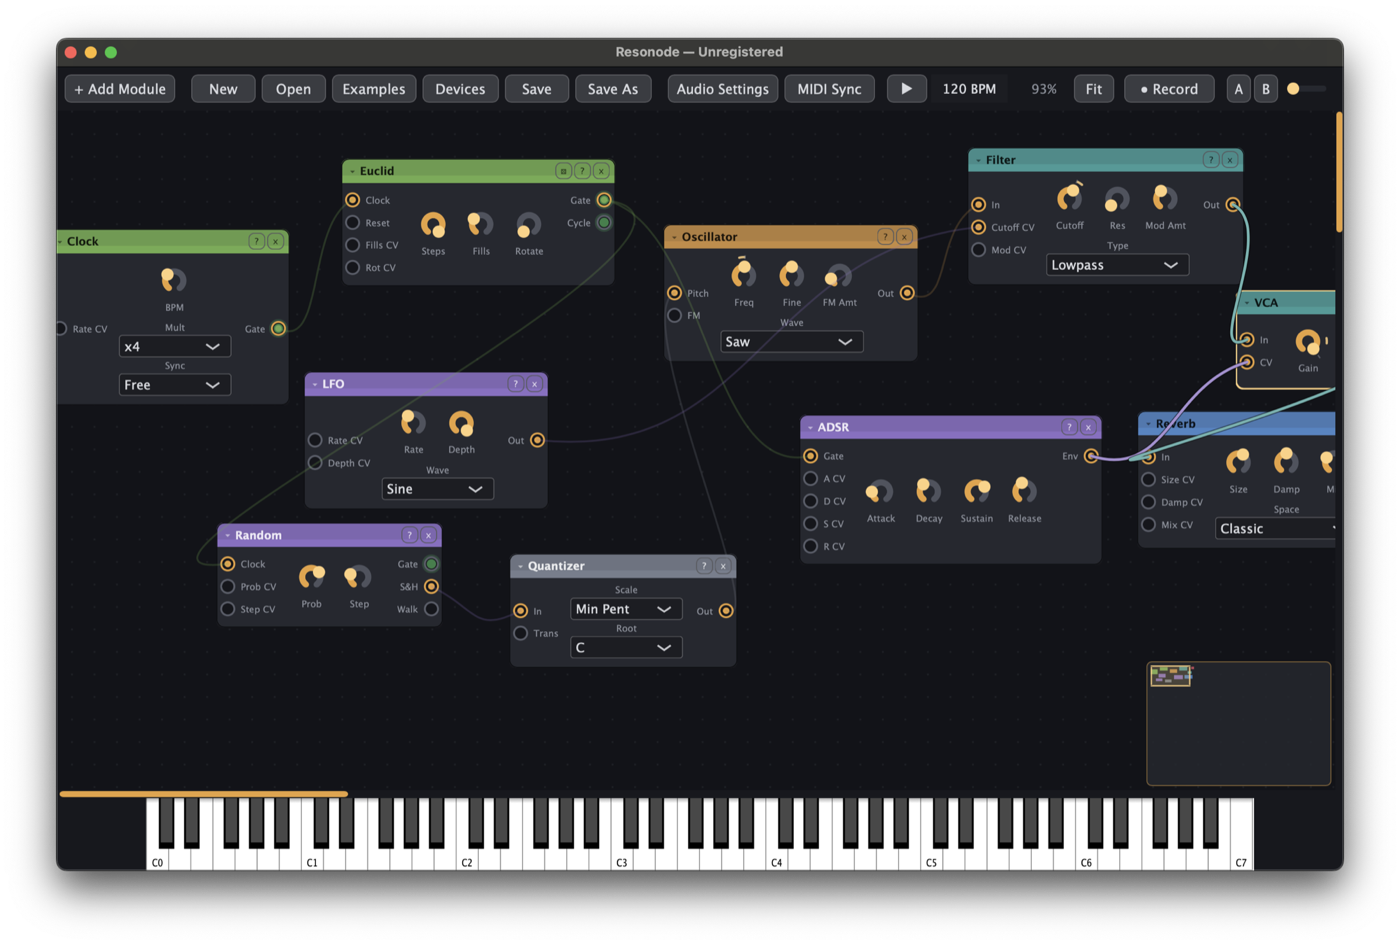The height and width of the screenshot is (945, 1400).
Task: Select the Euclid Fills CV port
Action: click(353, 245)
